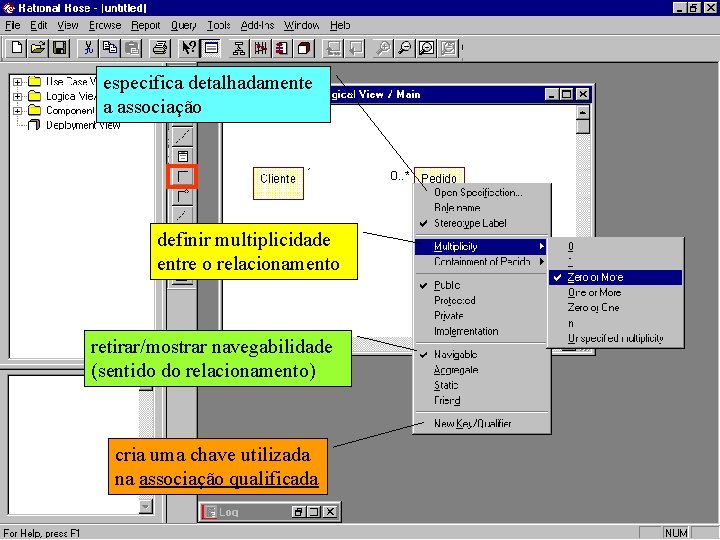Select multiplicity value 0
Viewport: 720px width, 540px height.
pos(615,247)
